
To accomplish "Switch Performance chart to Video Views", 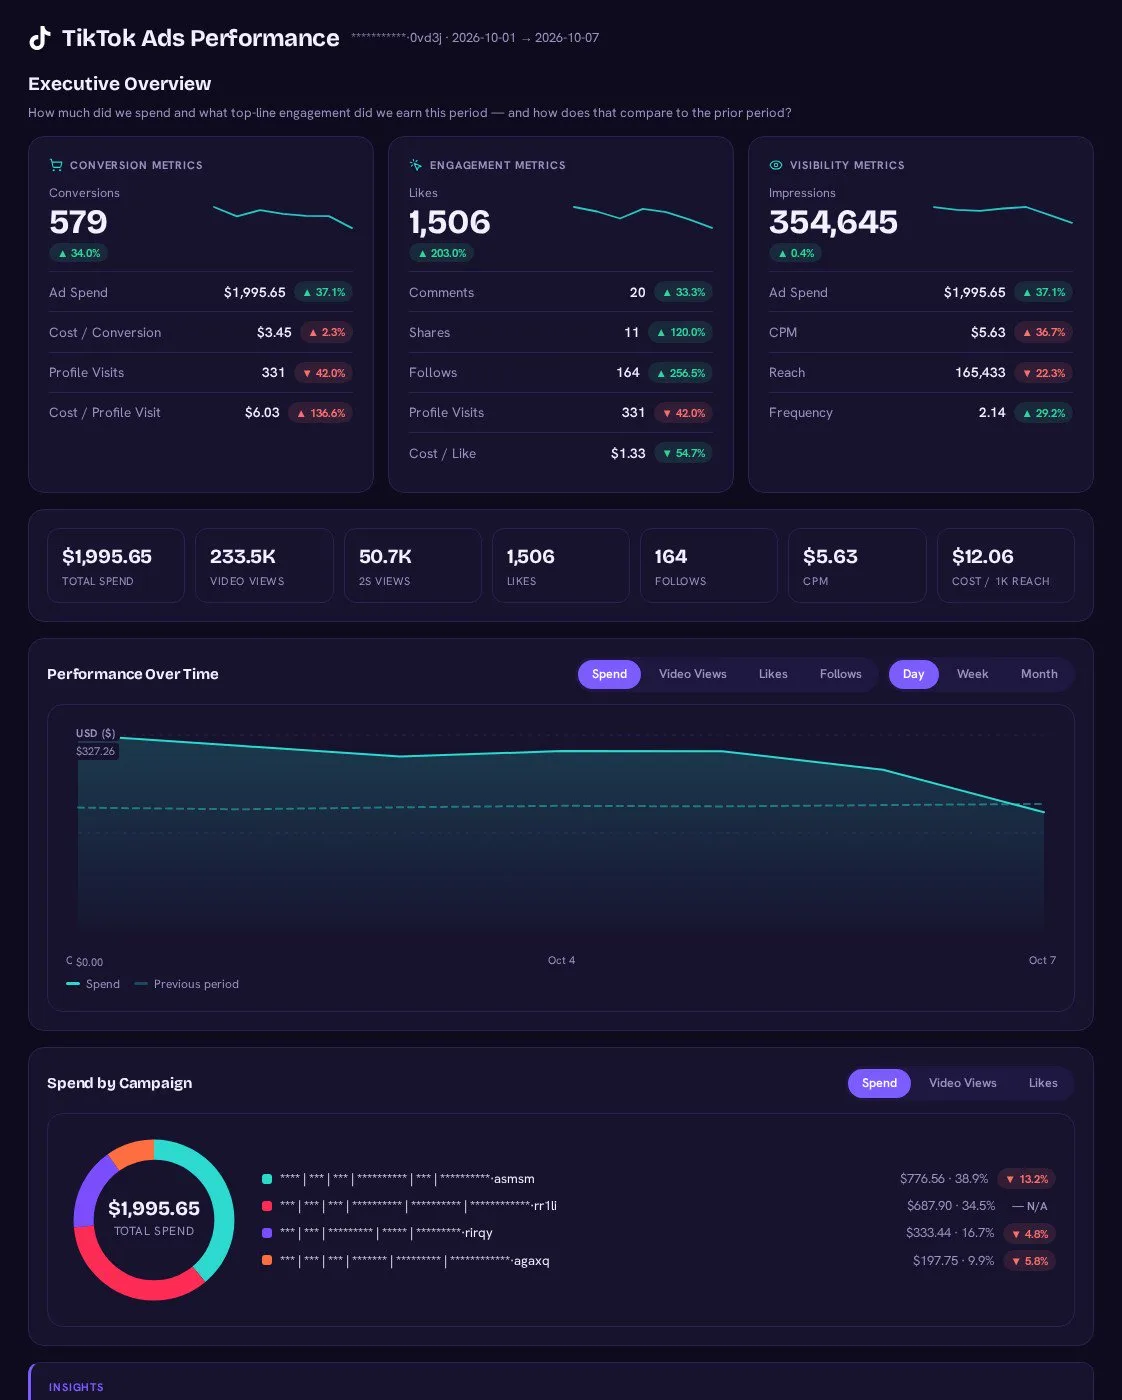I will 693,674.
